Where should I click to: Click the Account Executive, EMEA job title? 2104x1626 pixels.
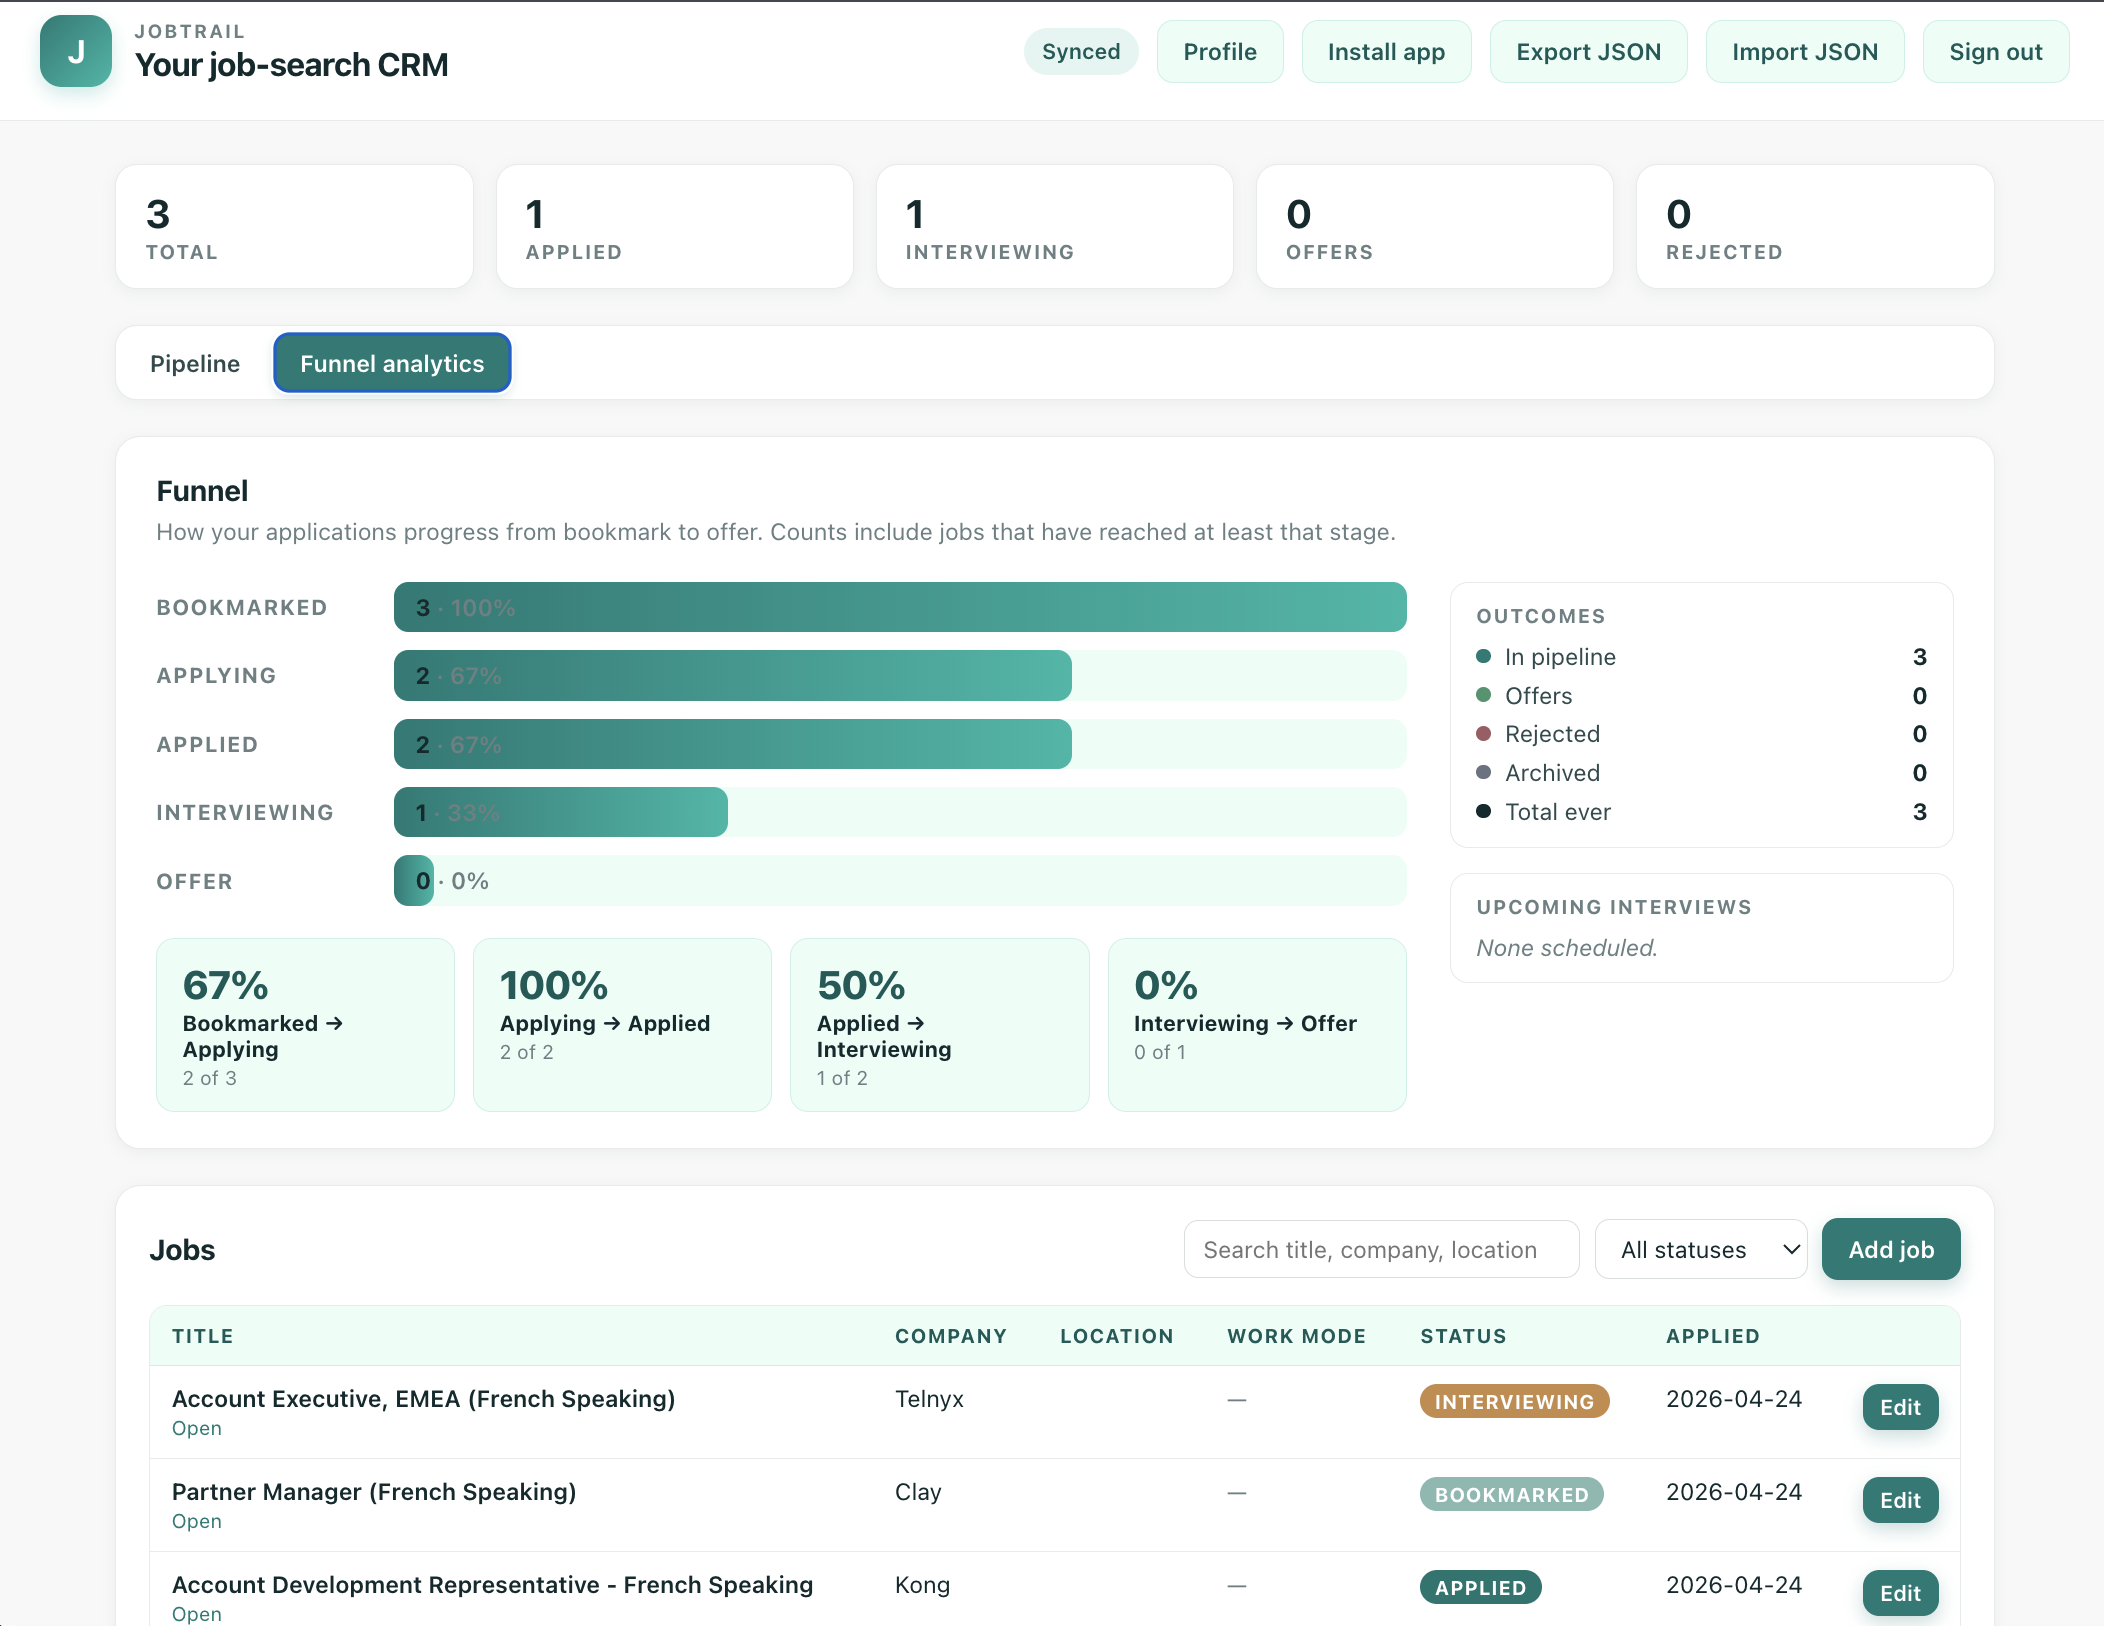pos(424,1398)
